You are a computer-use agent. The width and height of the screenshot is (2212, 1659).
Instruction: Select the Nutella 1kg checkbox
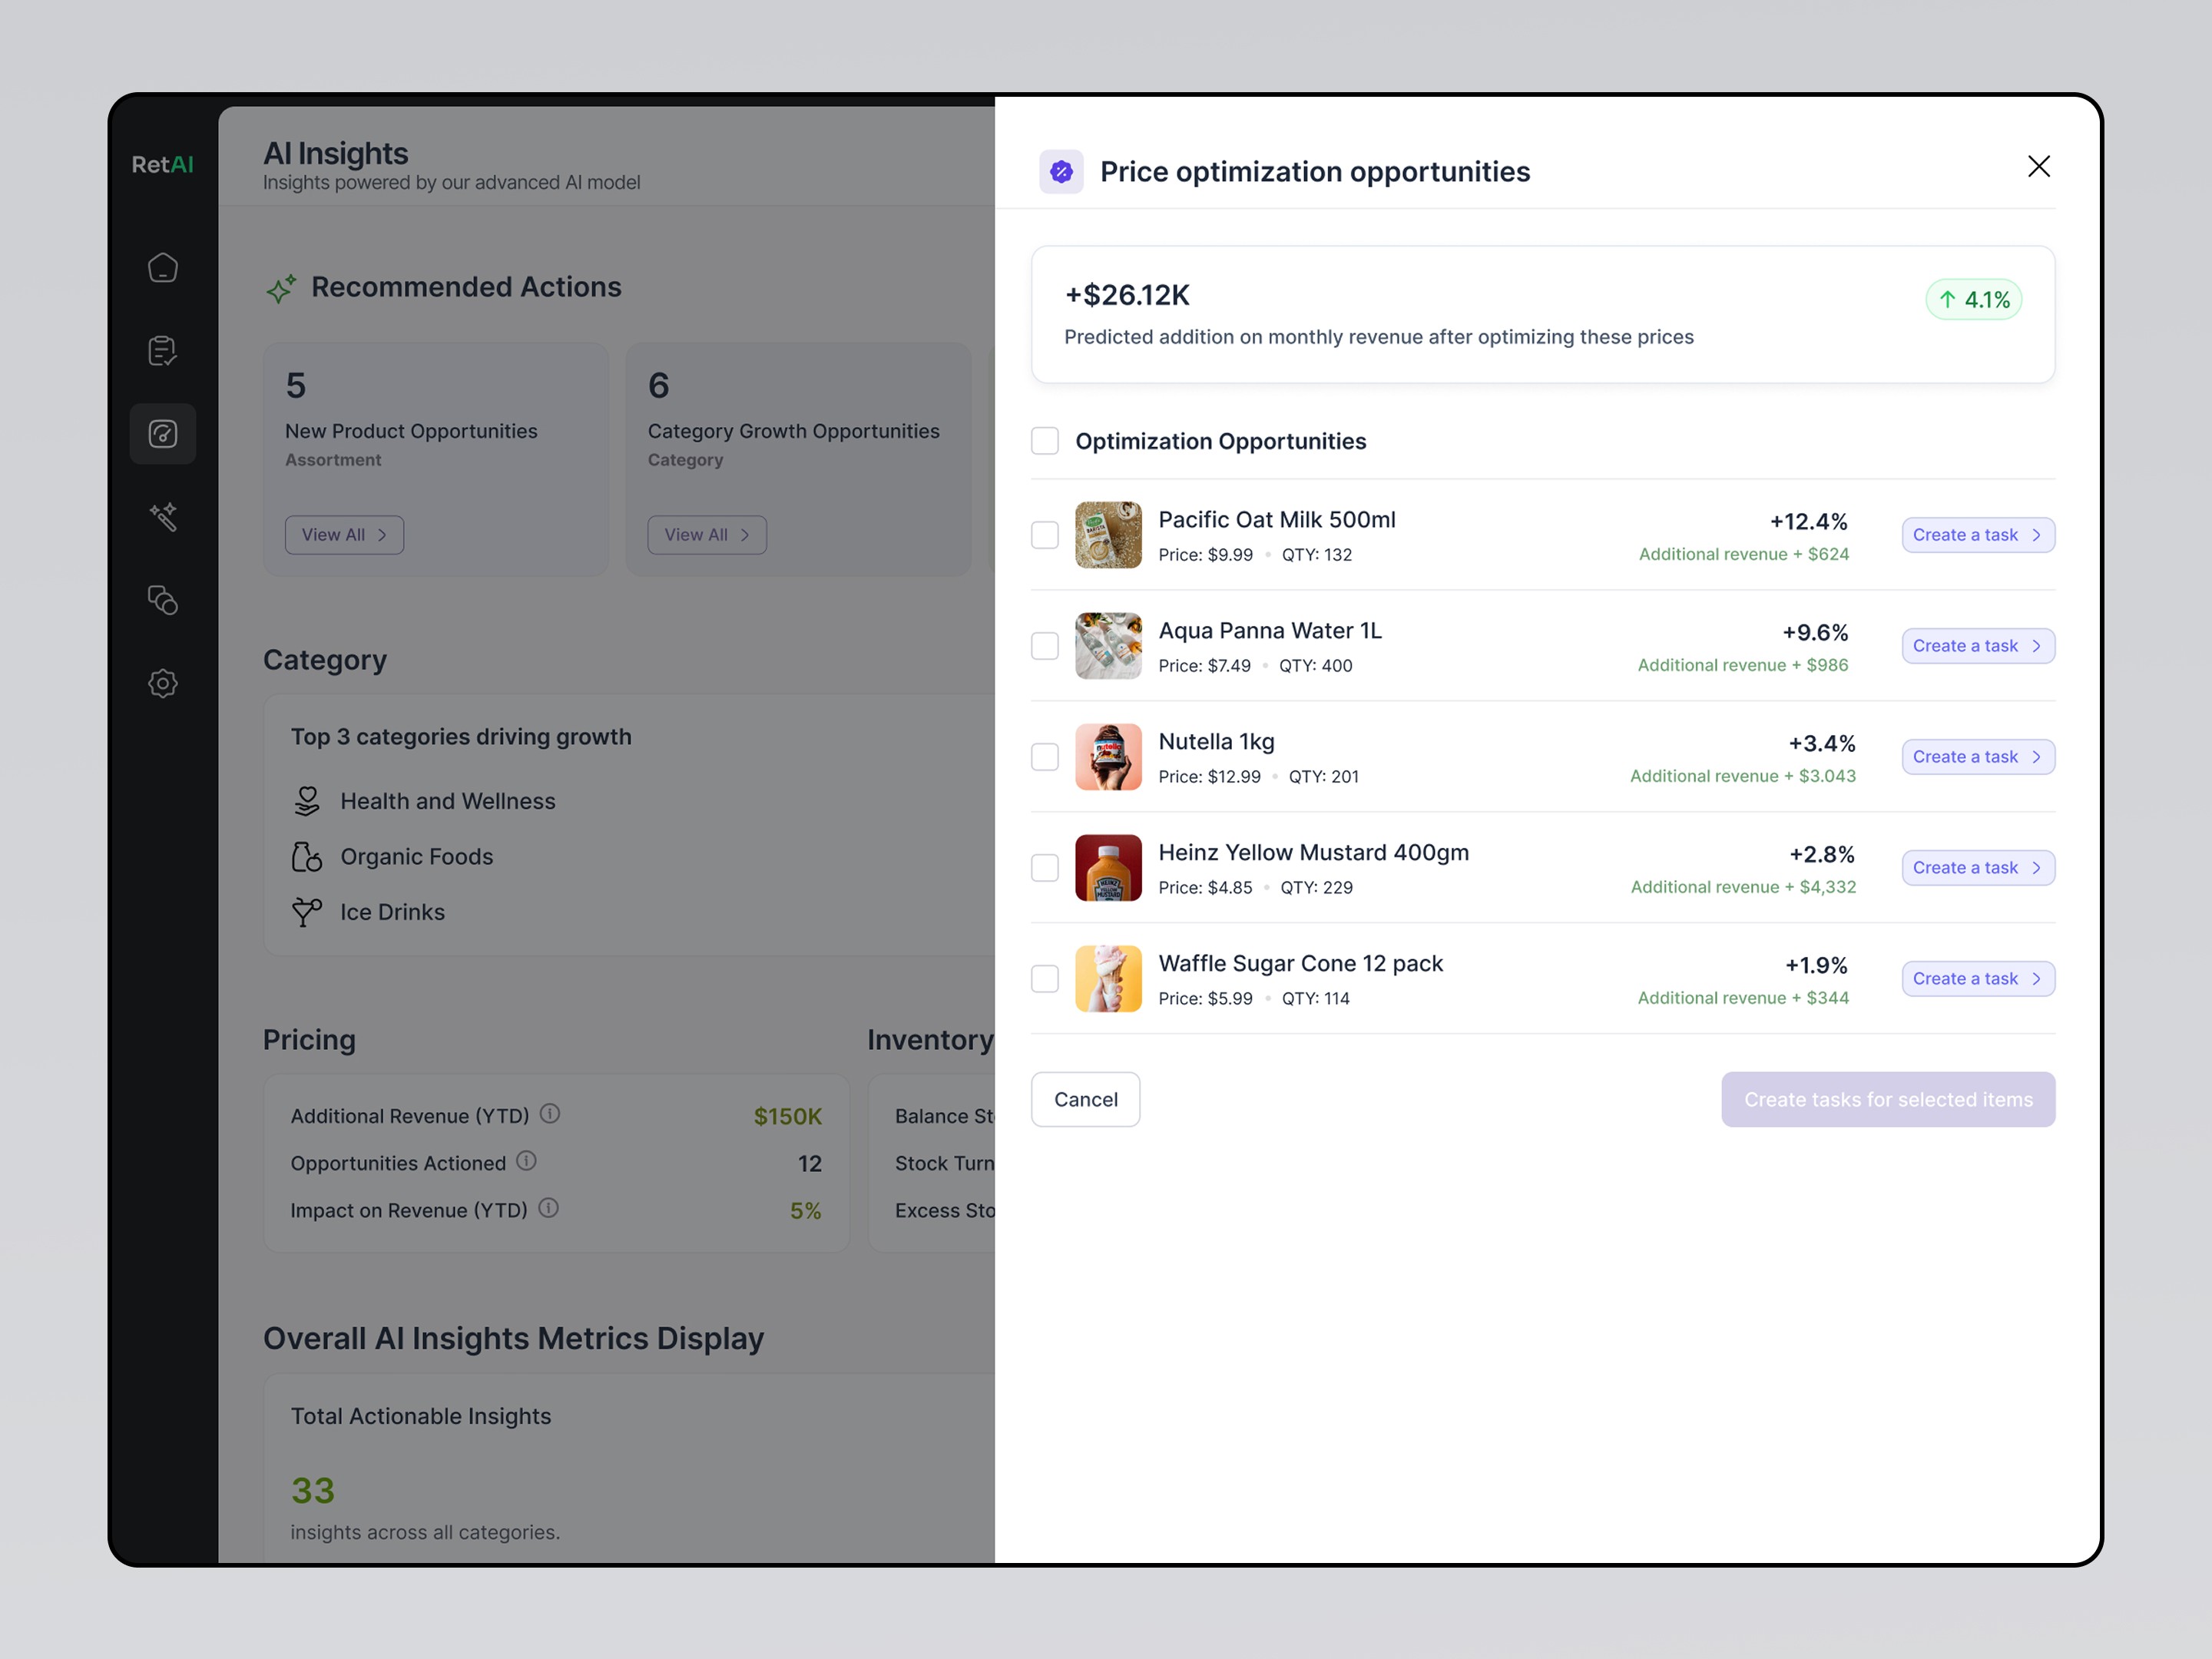[1044, 757]
